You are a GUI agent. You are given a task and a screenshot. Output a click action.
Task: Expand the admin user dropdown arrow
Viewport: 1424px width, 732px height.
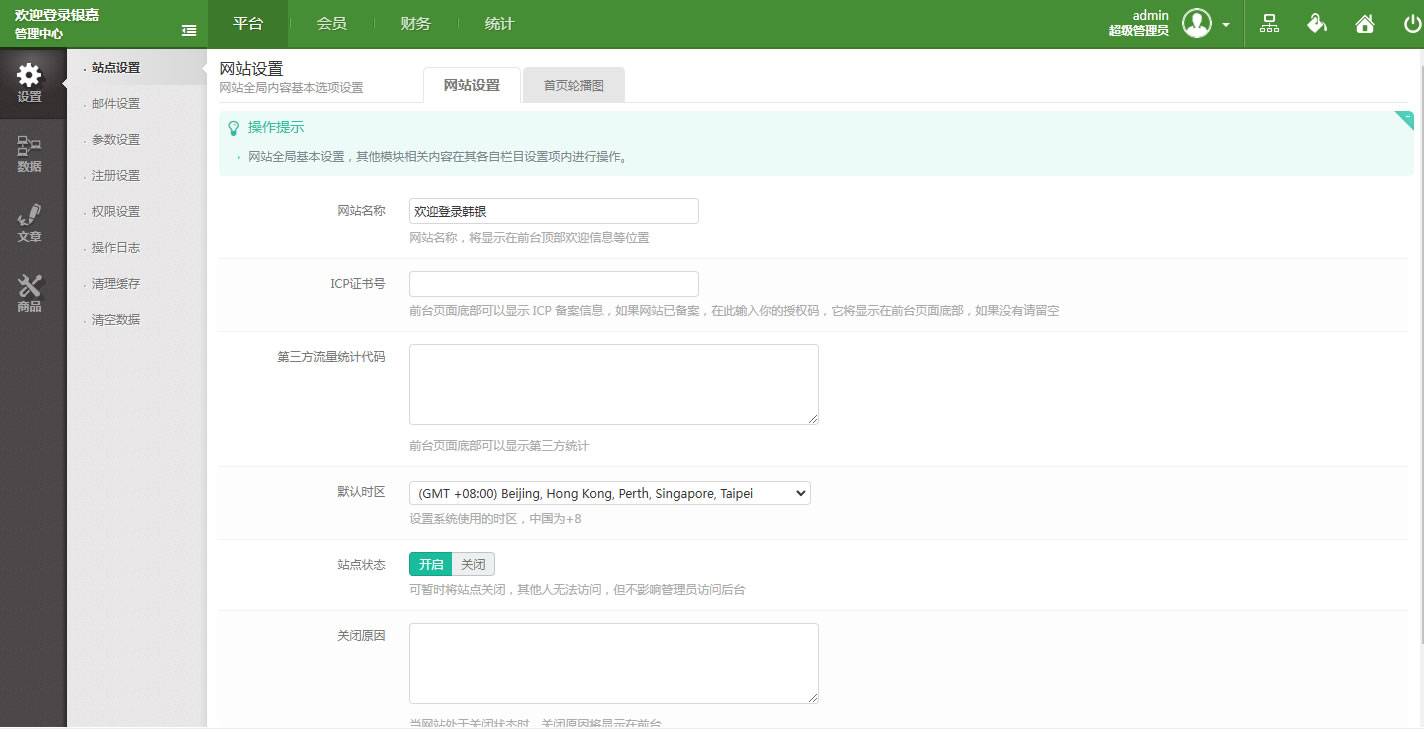(x=1226, y=25)
